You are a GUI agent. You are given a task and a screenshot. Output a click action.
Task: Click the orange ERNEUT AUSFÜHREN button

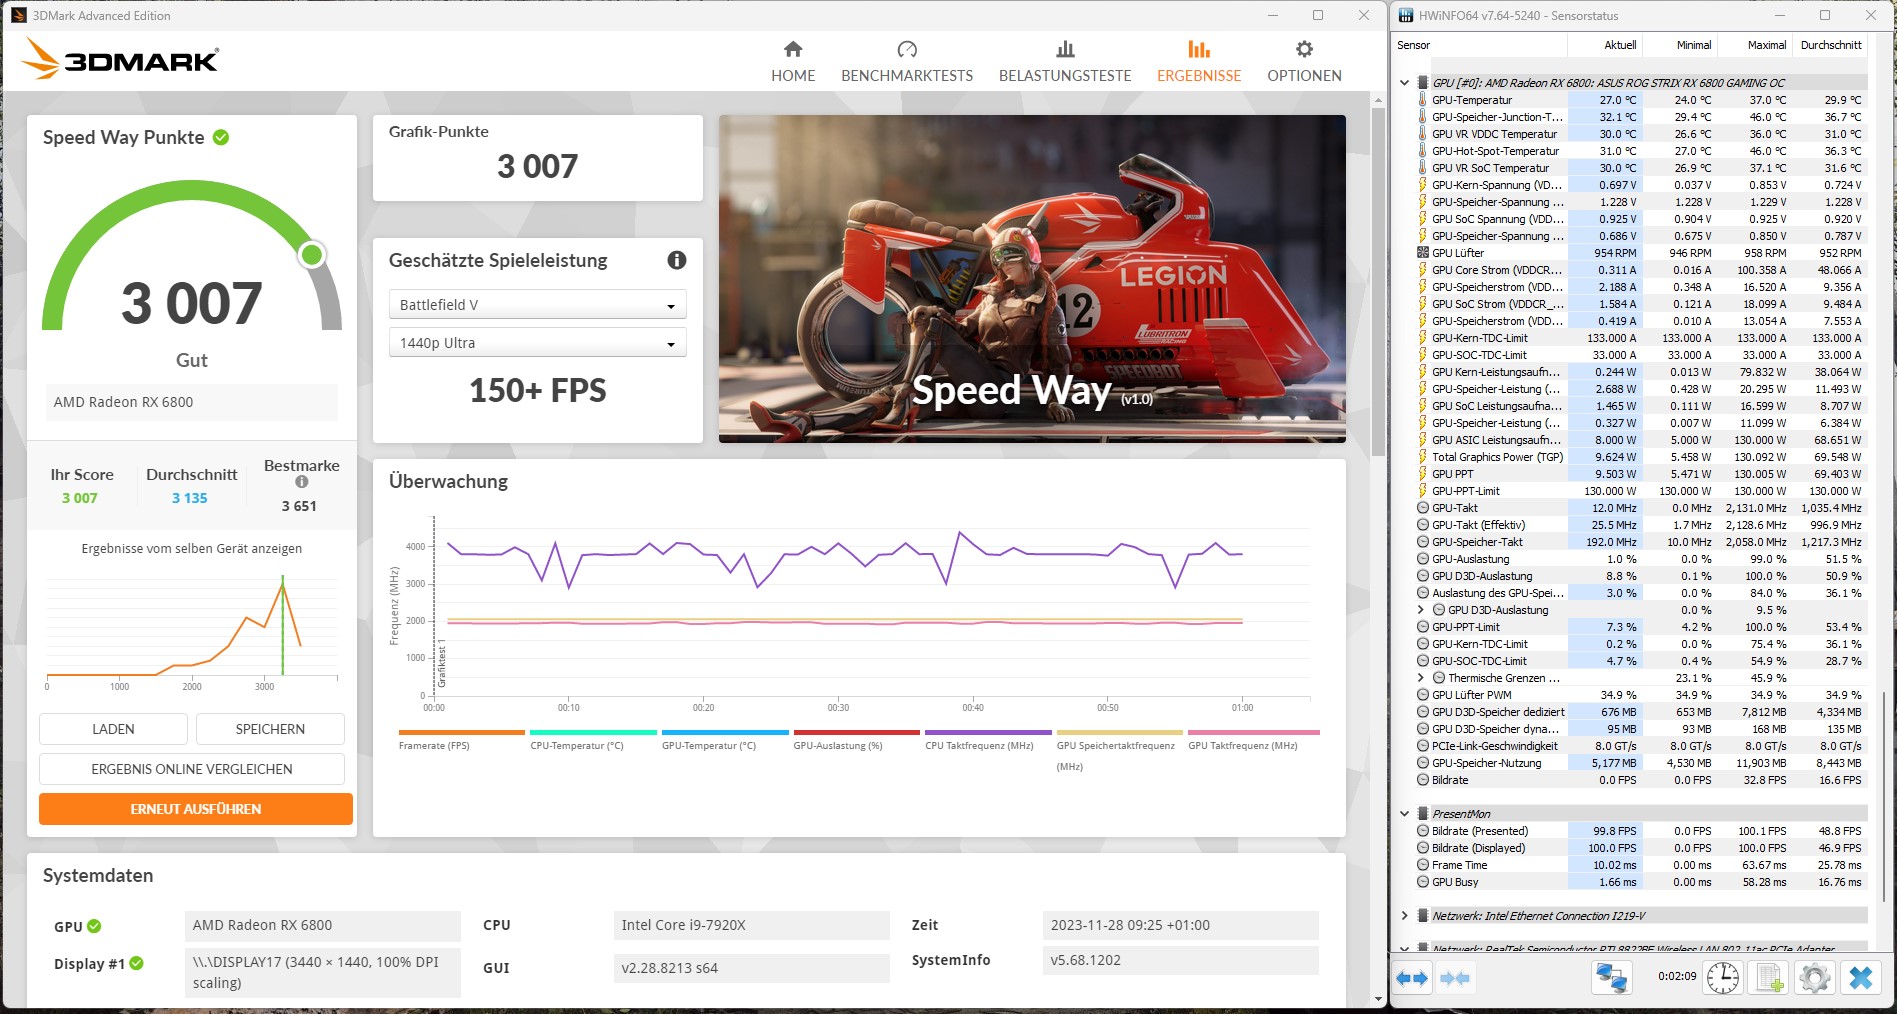196,809
